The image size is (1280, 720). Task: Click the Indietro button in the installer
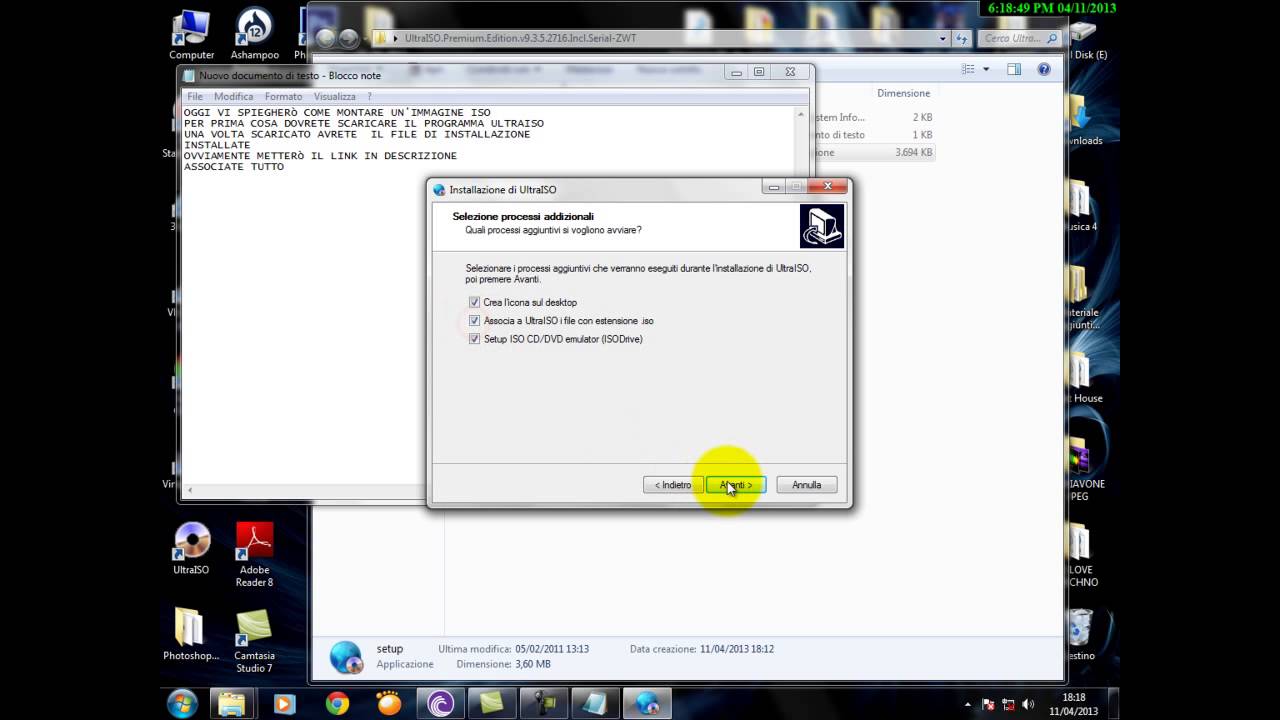[673, 485]
